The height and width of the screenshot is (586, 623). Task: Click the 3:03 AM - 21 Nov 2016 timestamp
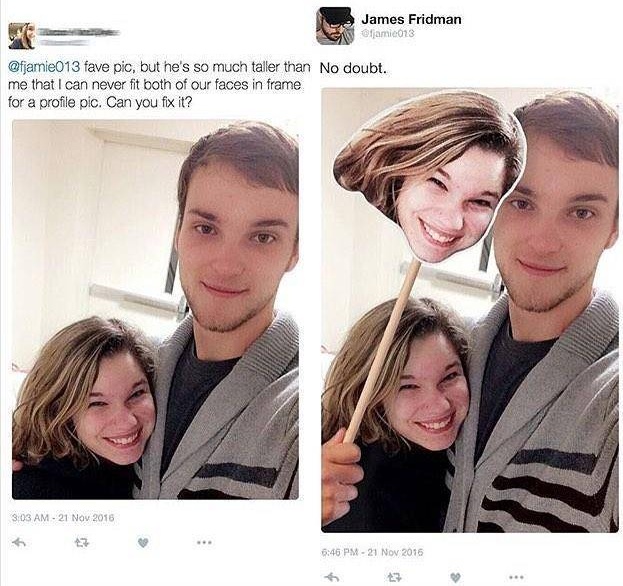[63, 518]
